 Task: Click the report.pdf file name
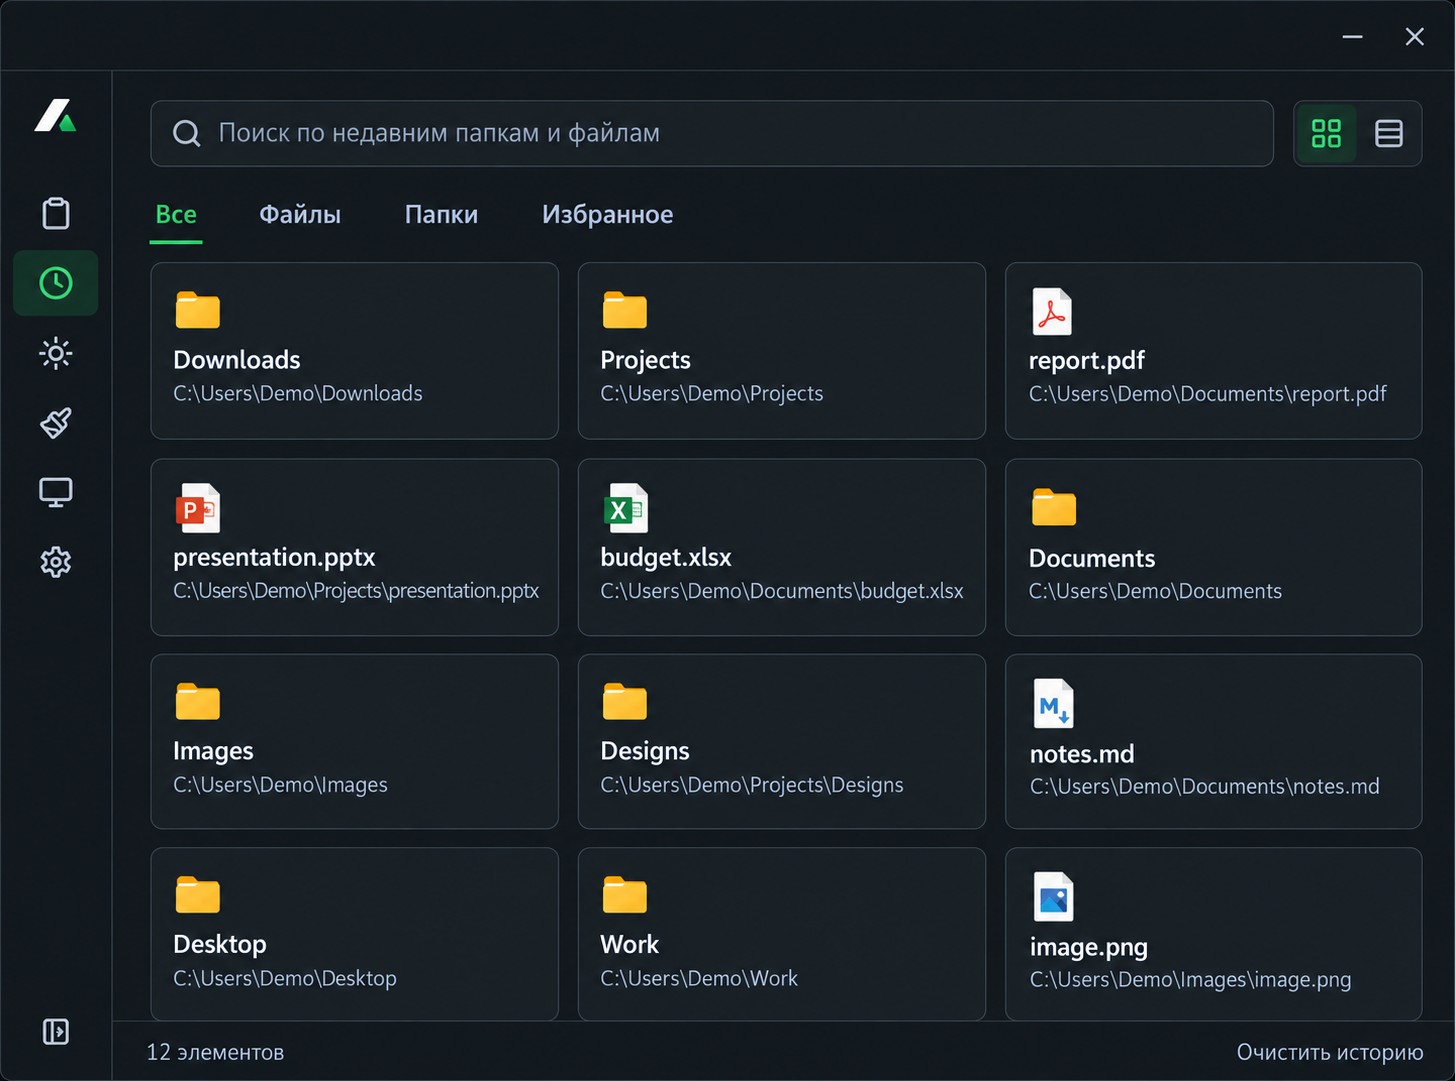tap(1086, 360)
